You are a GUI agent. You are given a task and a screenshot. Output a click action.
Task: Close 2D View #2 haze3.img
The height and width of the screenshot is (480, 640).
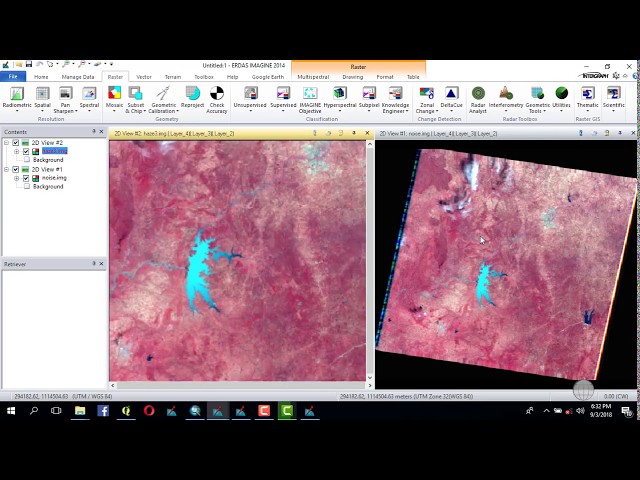pyautogui.click(x=367, y=133)
